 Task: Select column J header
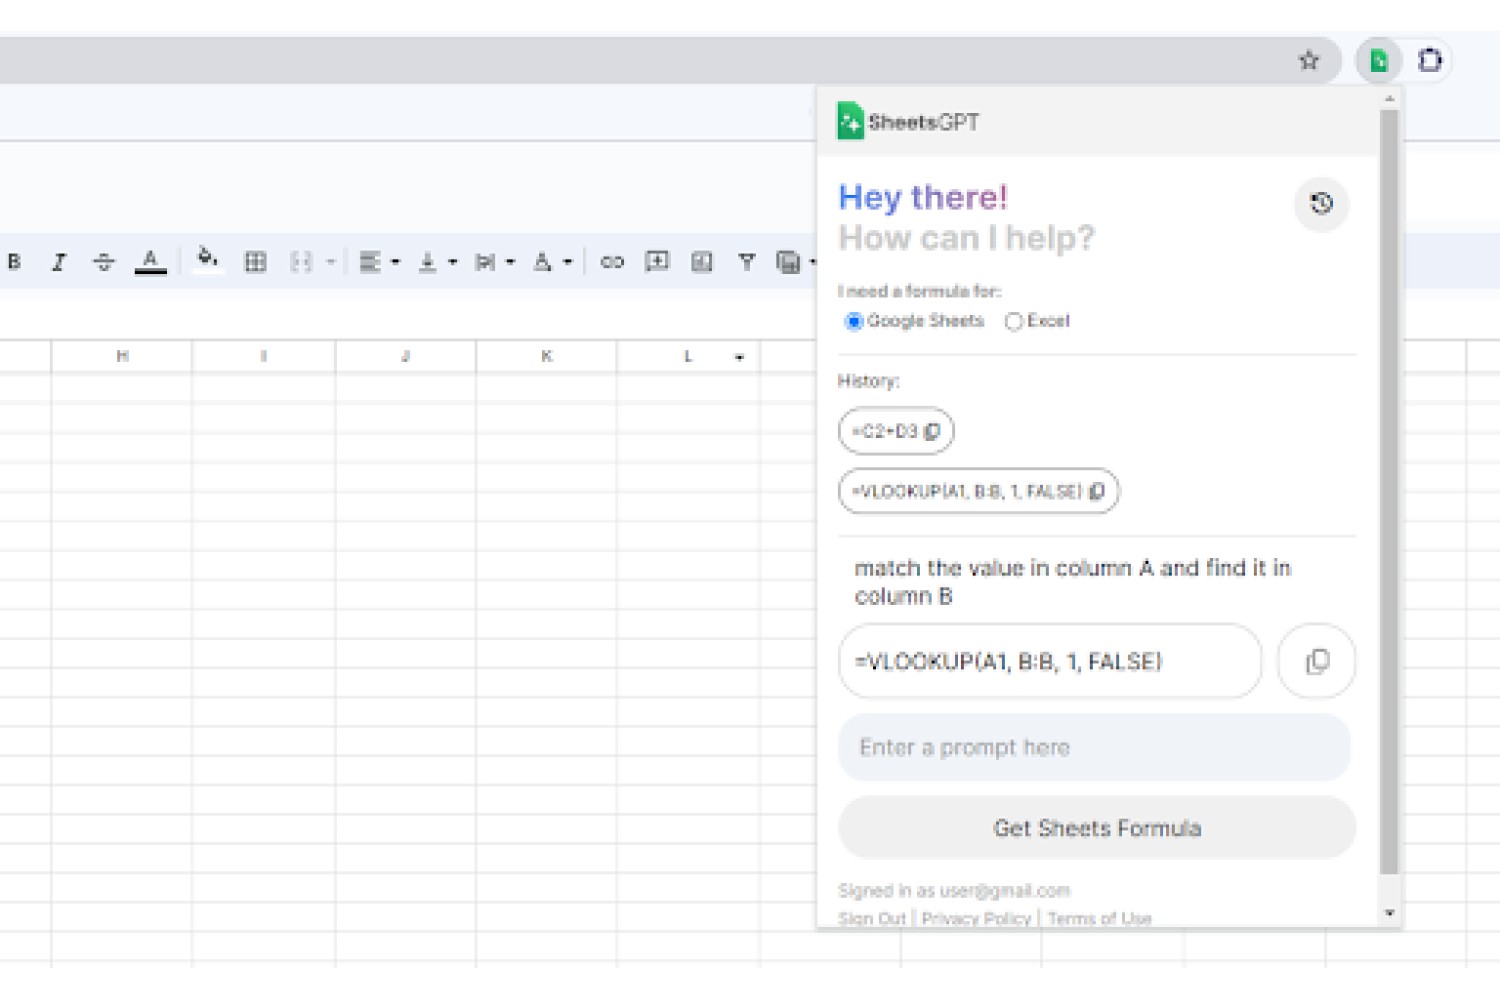[406, 356]
